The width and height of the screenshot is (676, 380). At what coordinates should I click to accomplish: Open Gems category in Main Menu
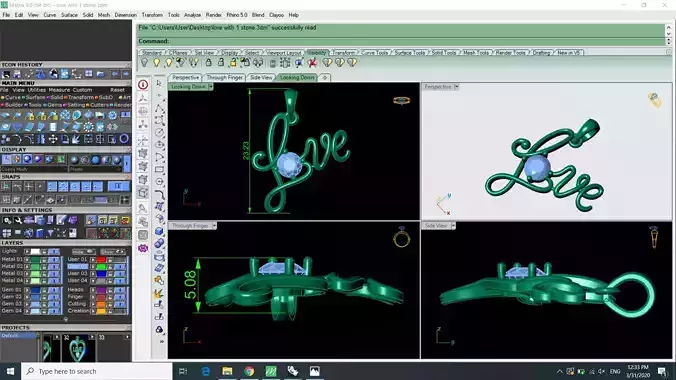tap(54, 105)
